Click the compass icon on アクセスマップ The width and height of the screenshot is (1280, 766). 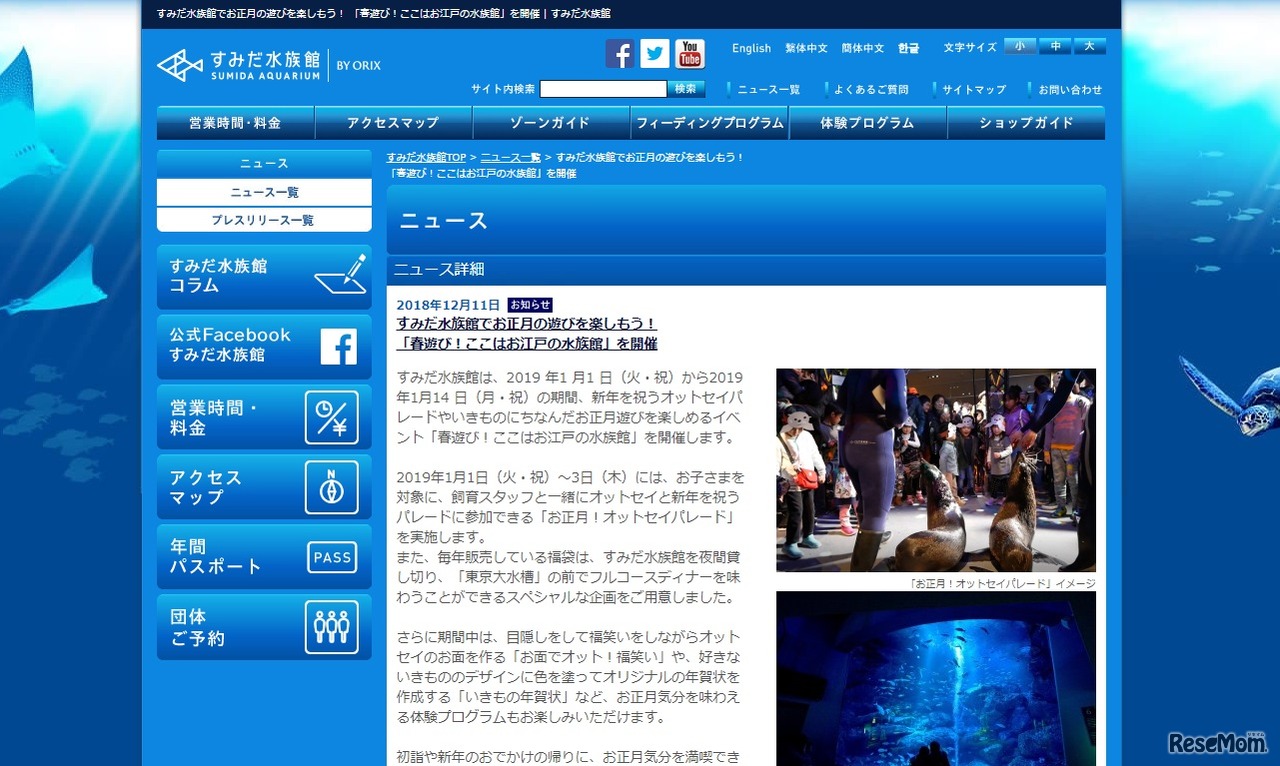(x=331, y=487)
